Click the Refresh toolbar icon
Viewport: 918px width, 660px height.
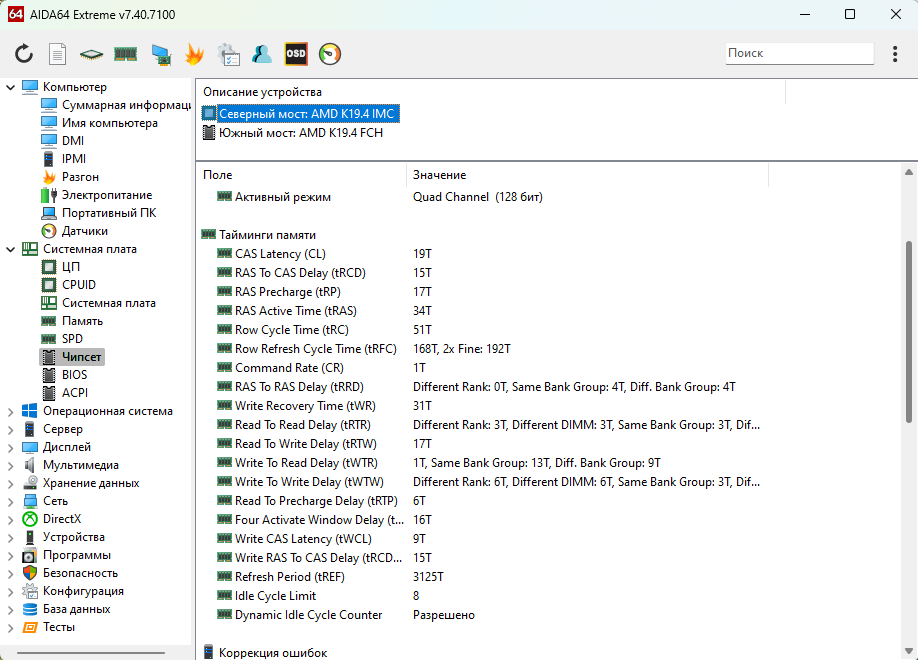click(23, 54)
